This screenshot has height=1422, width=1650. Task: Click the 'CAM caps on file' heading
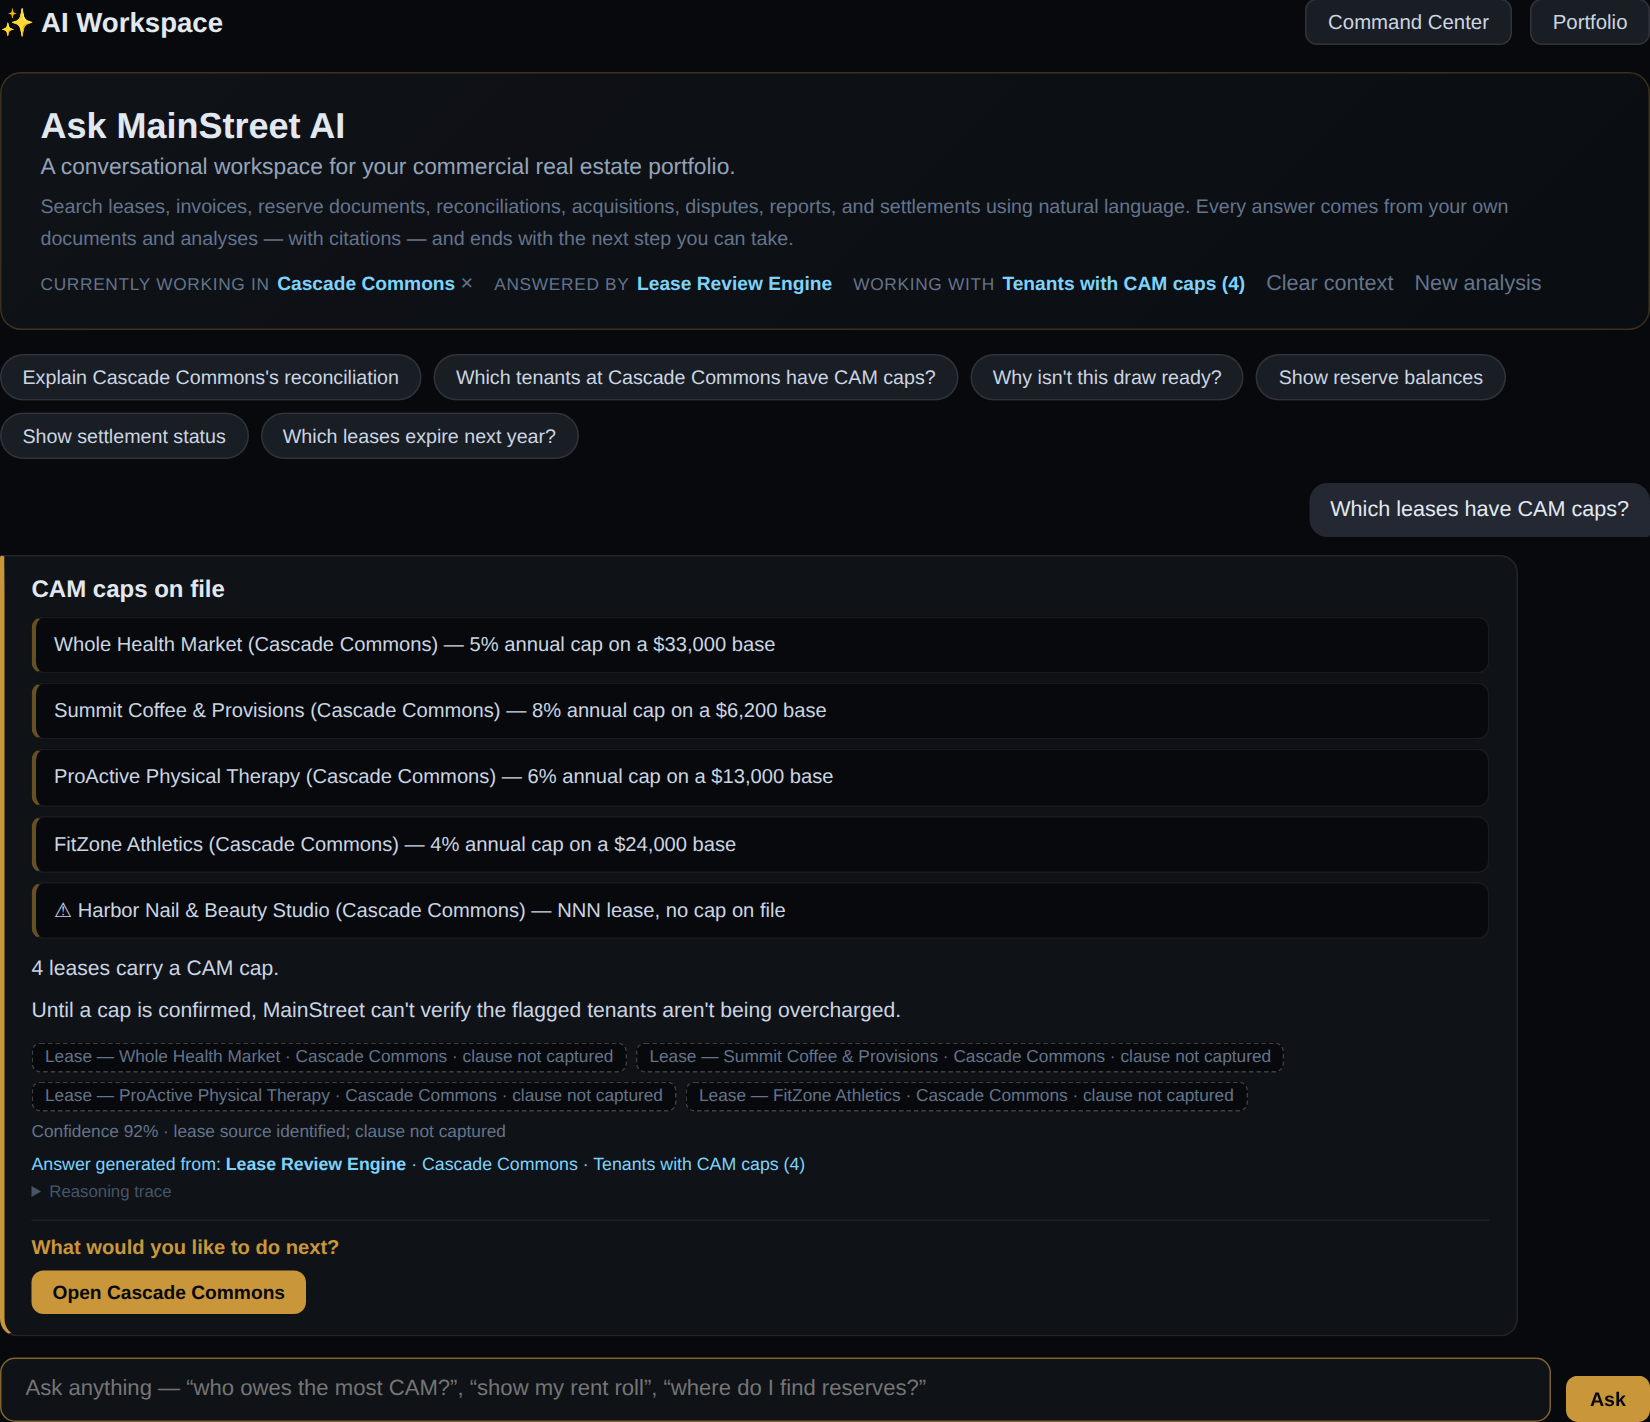tap(128, 589)
